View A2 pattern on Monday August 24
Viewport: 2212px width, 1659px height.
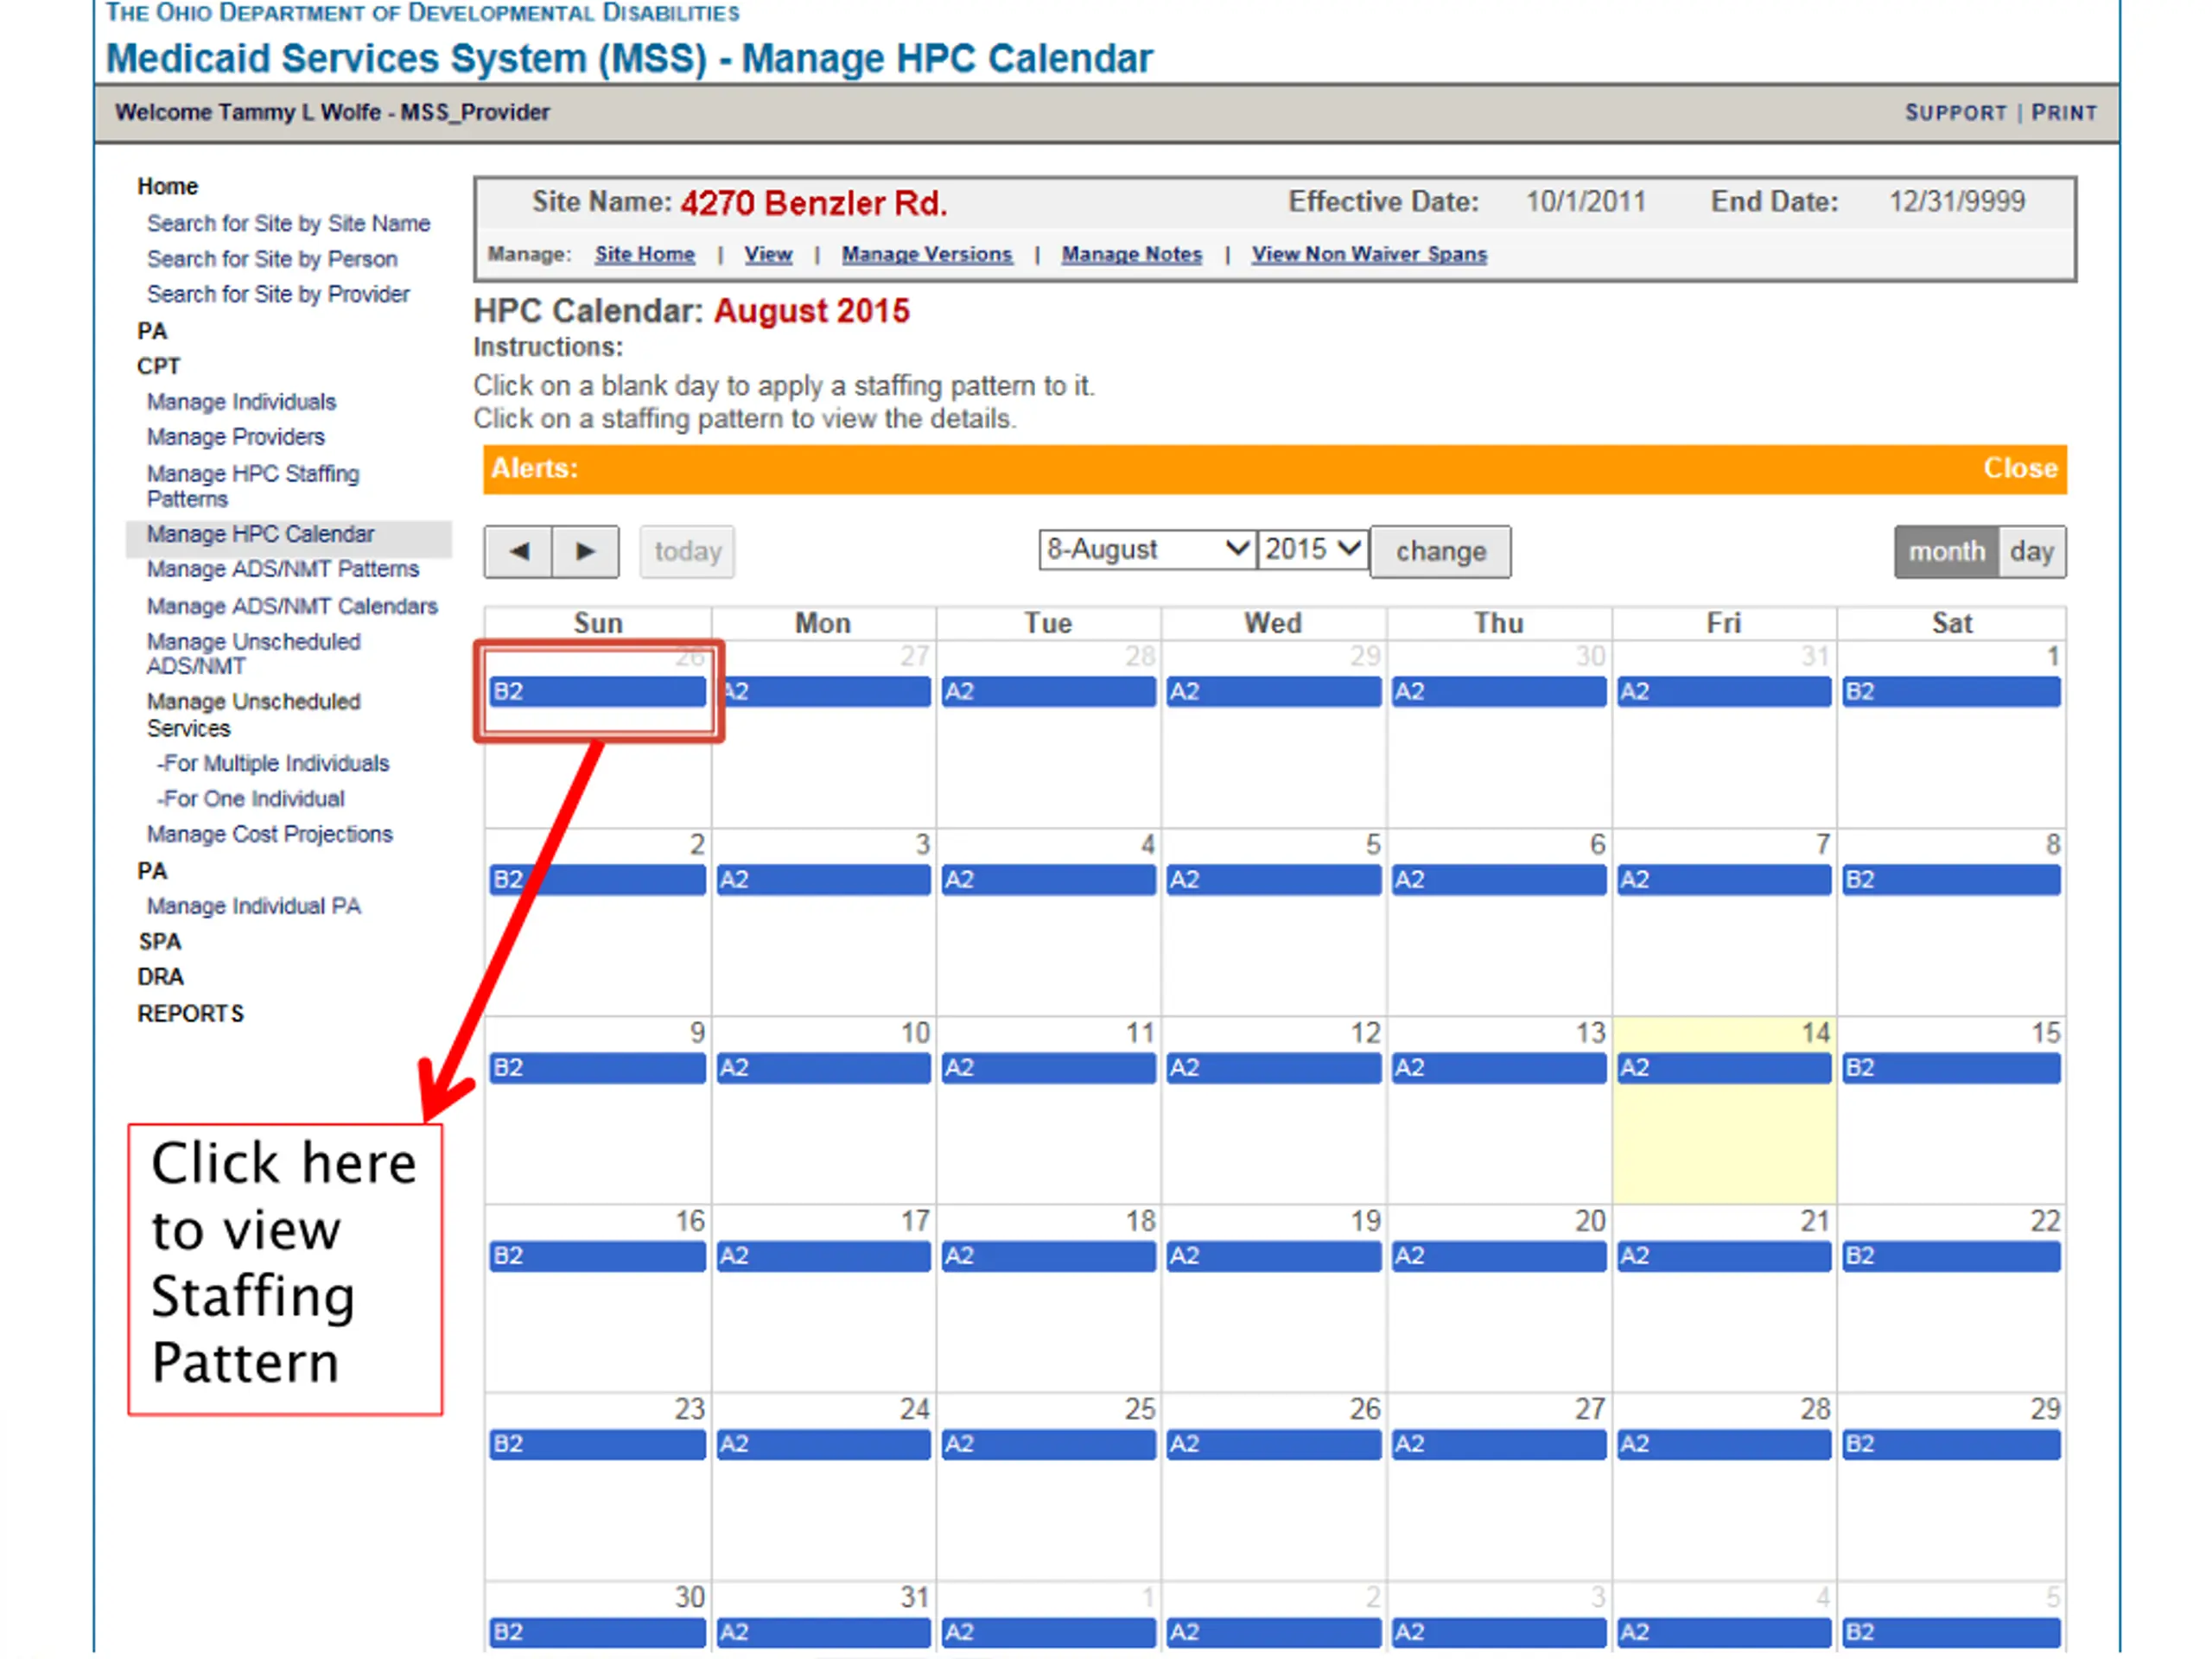click(823, 1444)
